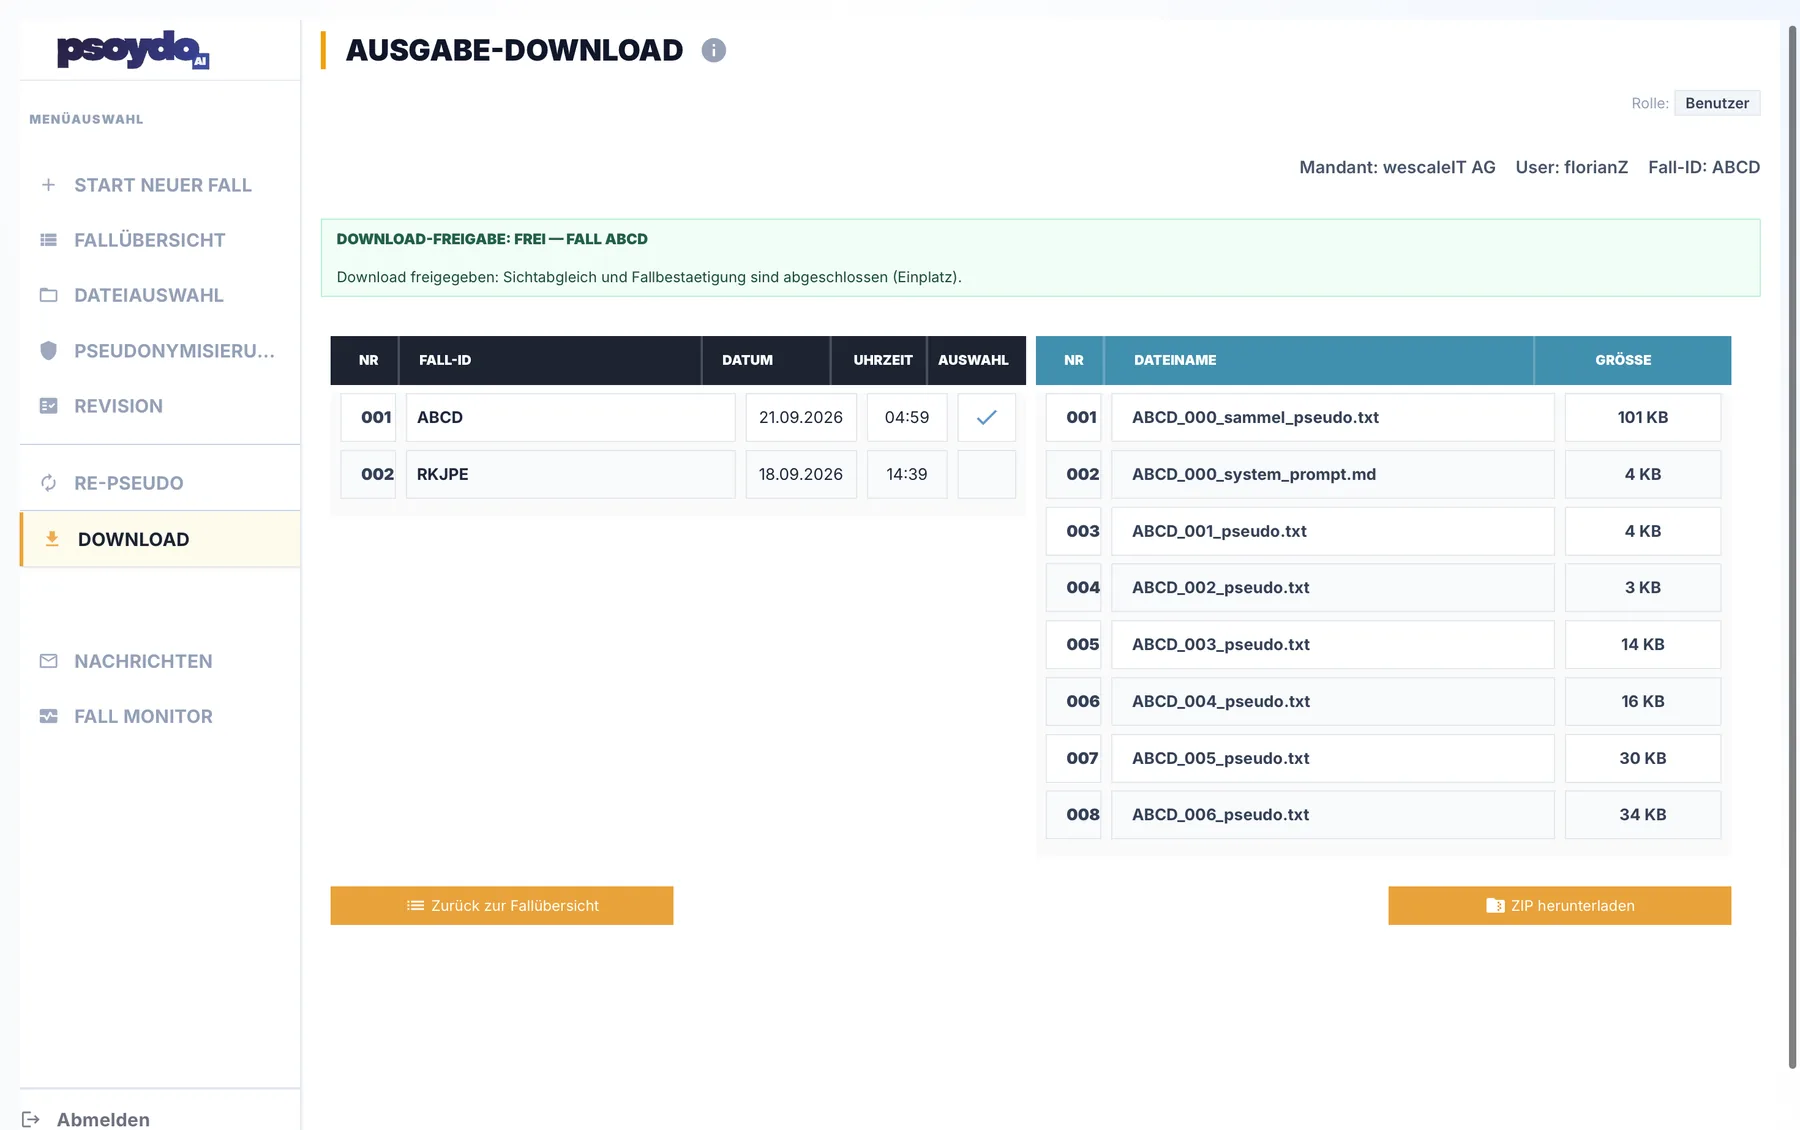Click the shield icon for Pseudonymisierung
Screen dimensions: 1800x1130
tap(48, 351)
